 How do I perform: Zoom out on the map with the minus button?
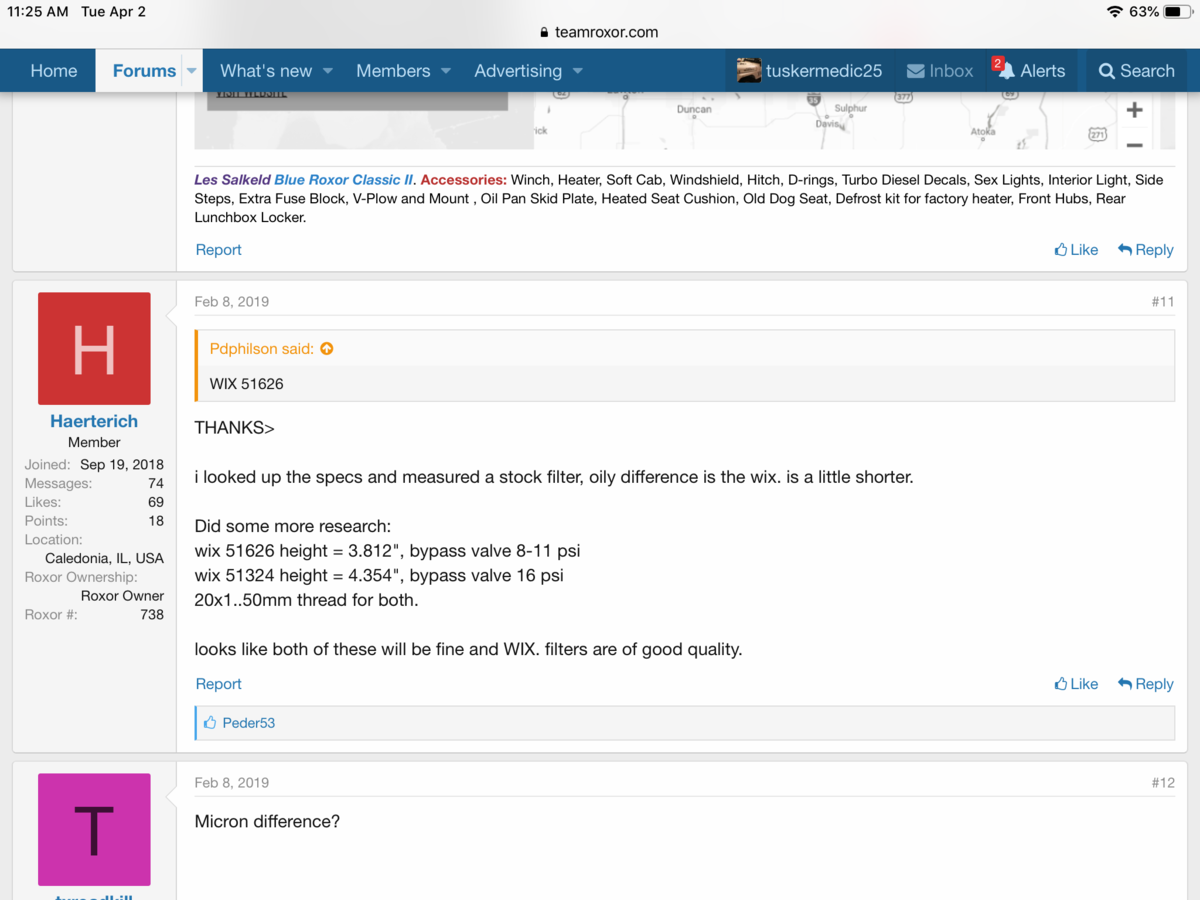point(1134,144)
